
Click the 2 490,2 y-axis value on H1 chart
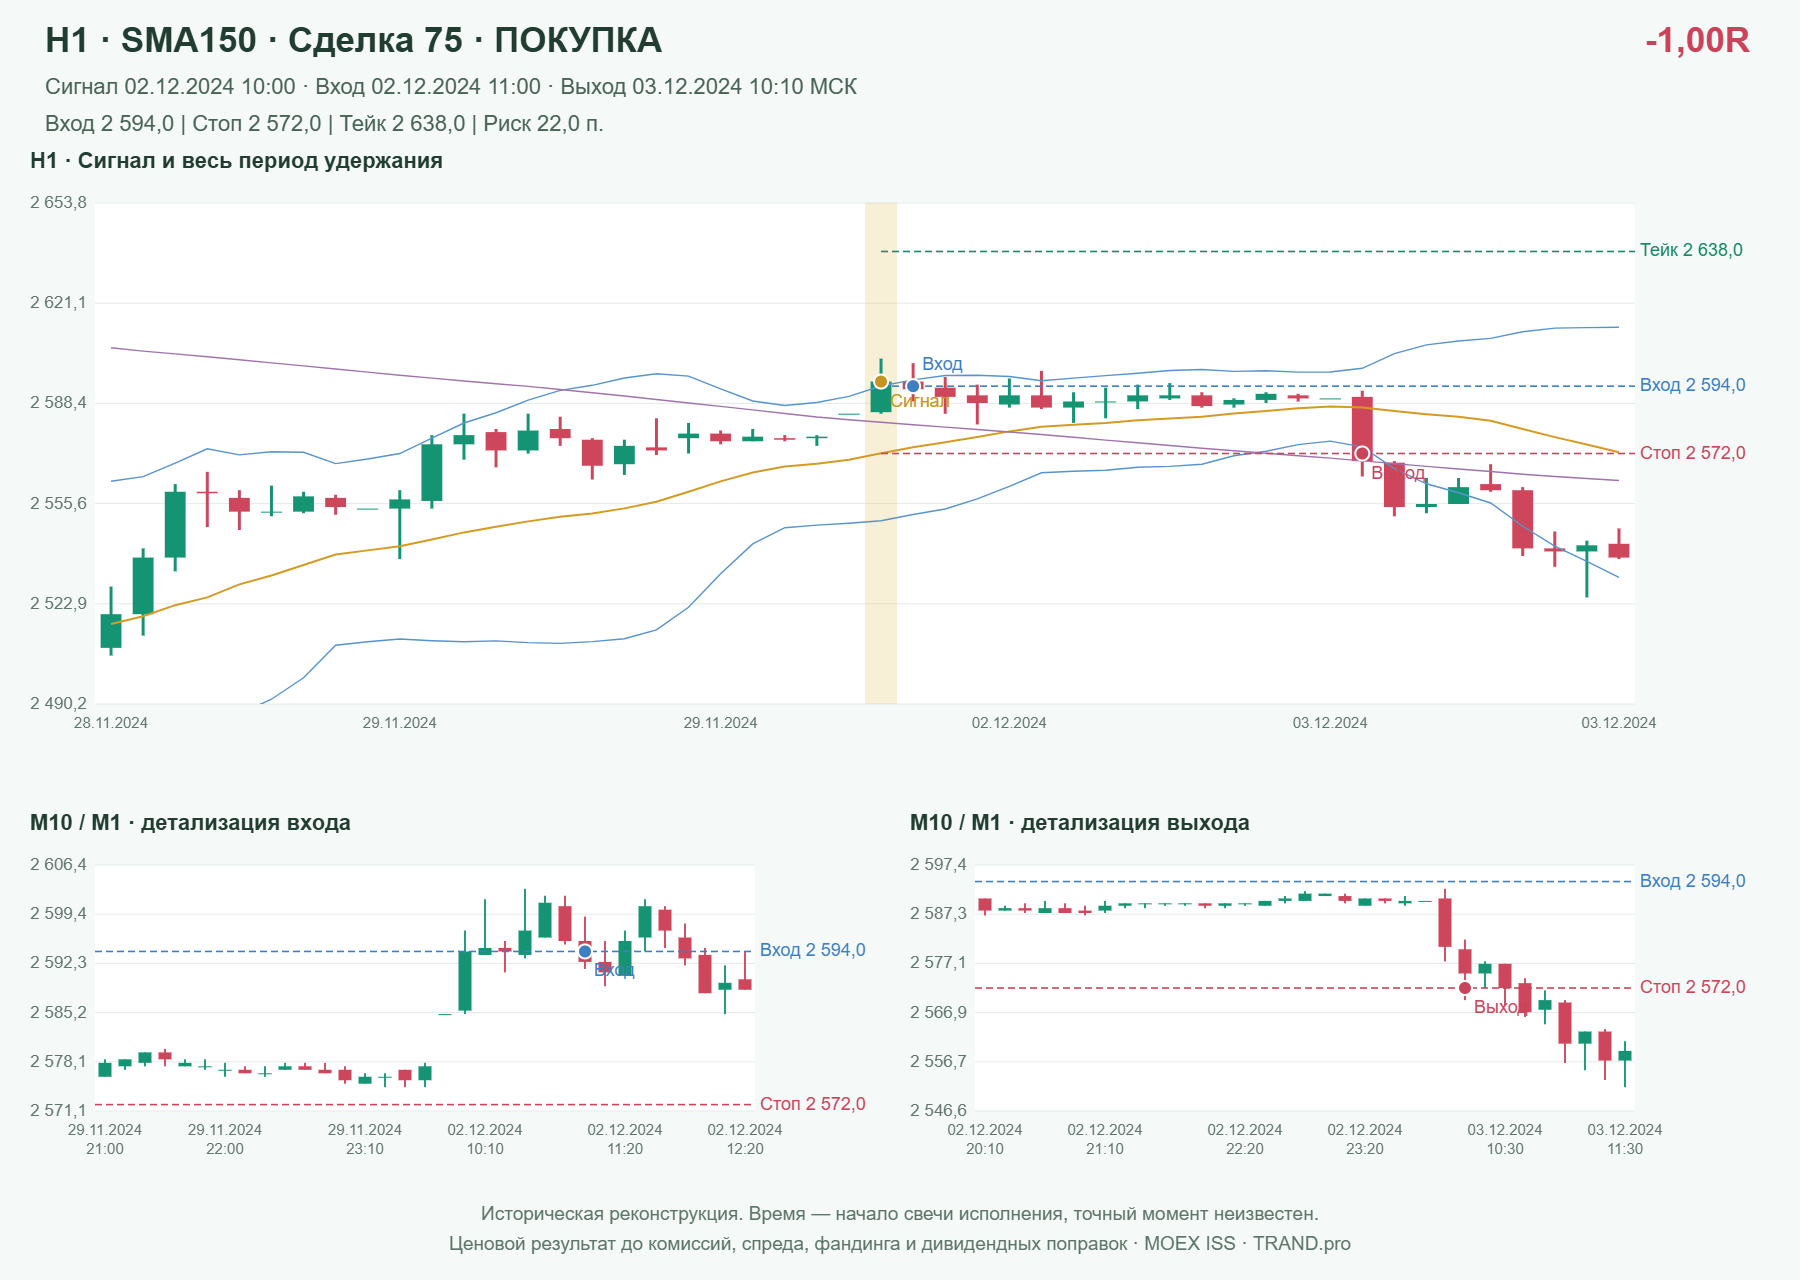click(x=58, y=704)
